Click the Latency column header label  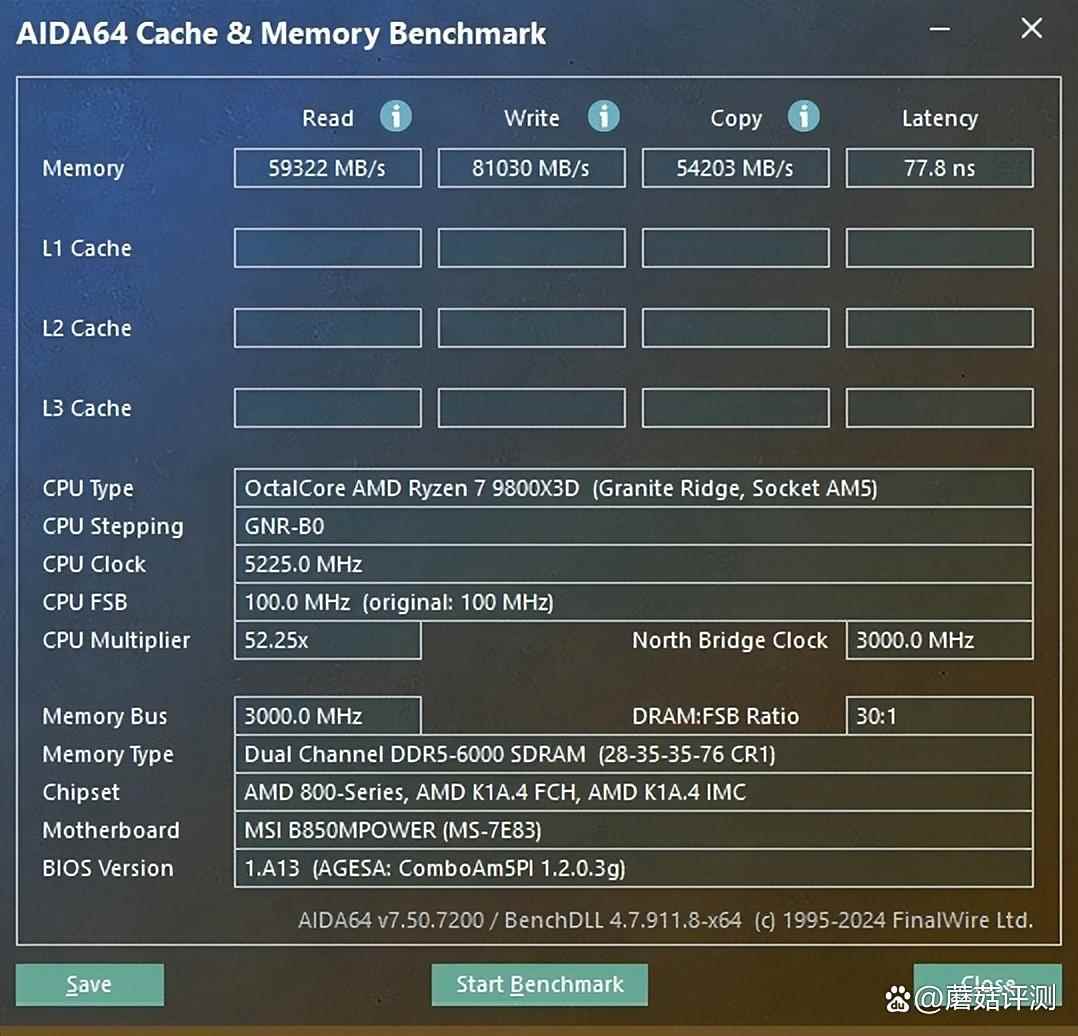(x=940, y=119)
